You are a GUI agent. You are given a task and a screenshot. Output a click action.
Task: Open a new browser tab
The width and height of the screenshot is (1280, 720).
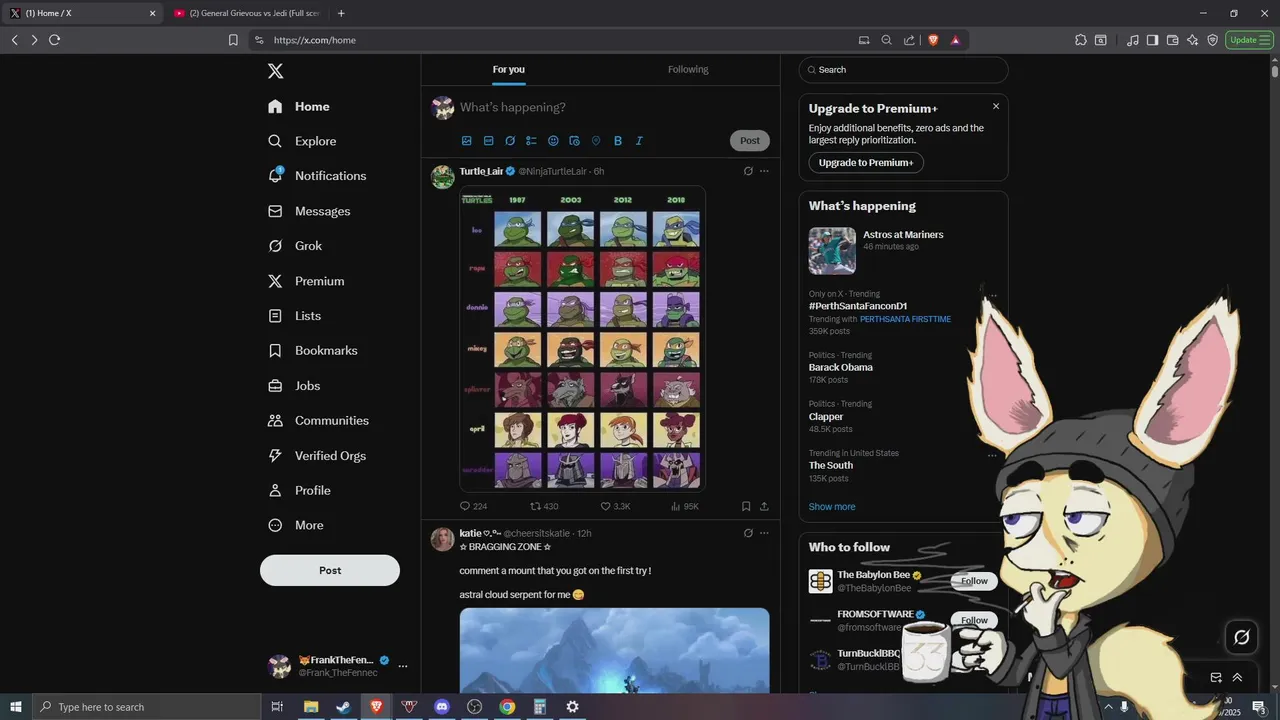pyautogui.click(x=341, y=13)
